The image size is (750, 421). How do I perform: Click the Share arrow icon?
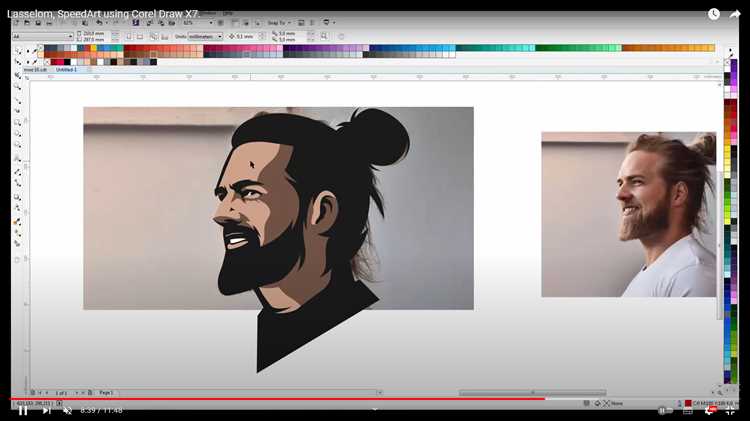(x=735, y=14)
